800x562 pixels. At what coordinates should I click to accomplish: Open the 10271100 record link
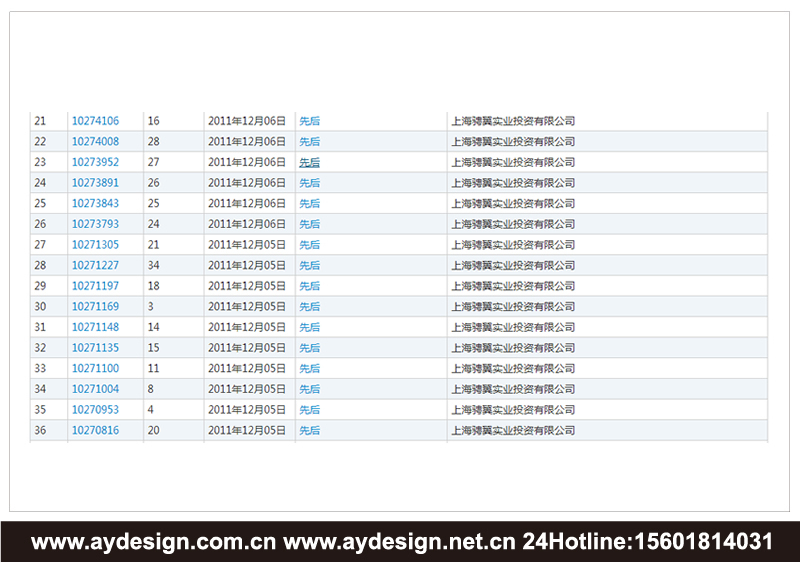95,369
